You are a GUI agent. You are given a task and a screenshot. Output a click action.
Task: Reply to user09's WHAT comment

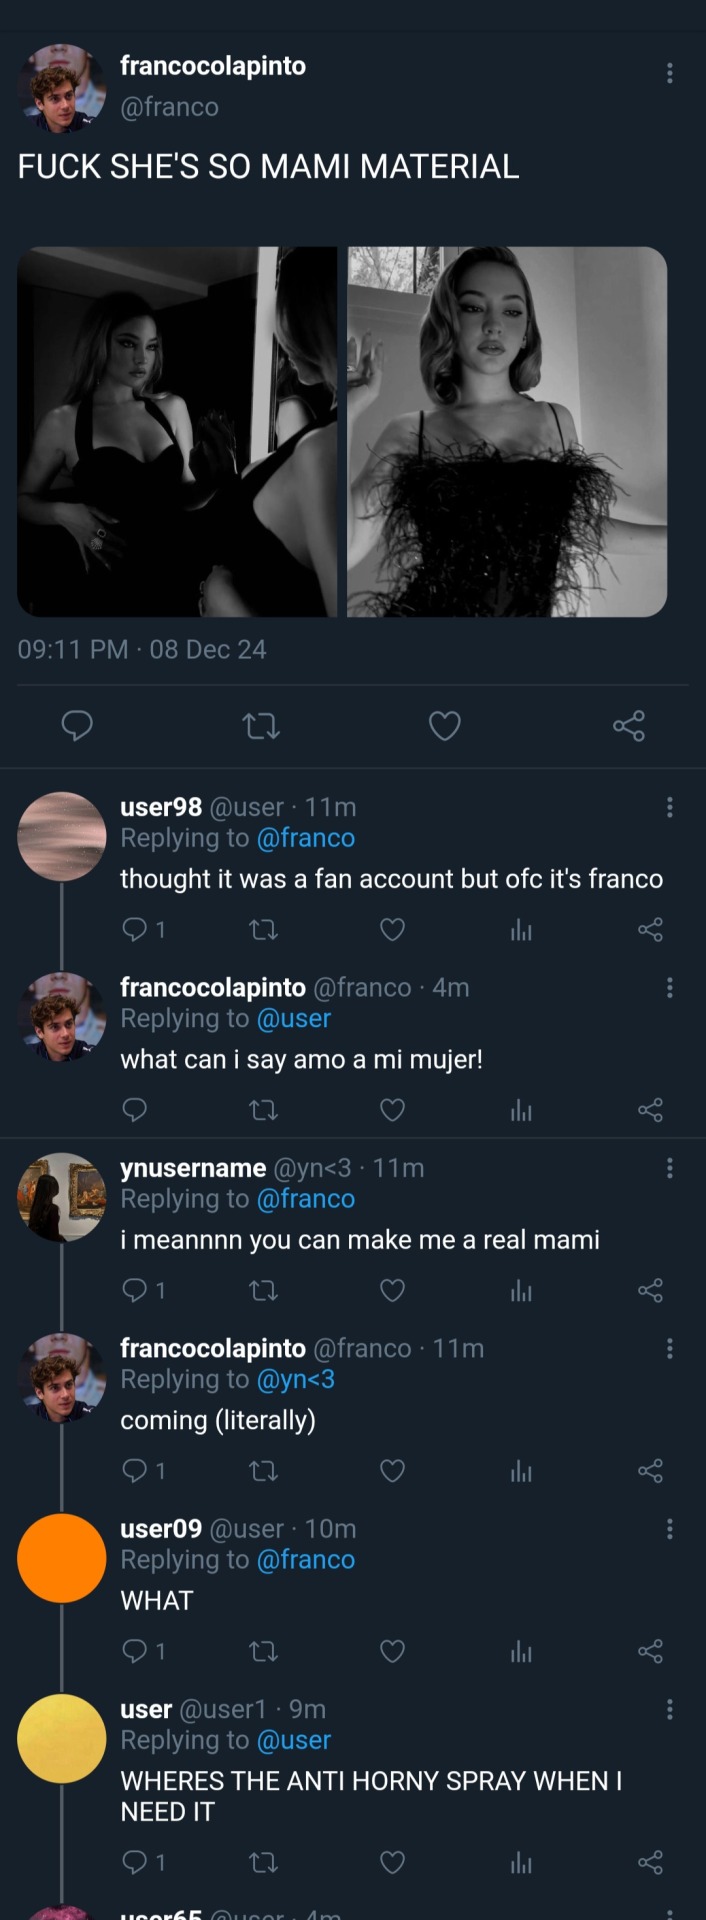point(134,1651)
